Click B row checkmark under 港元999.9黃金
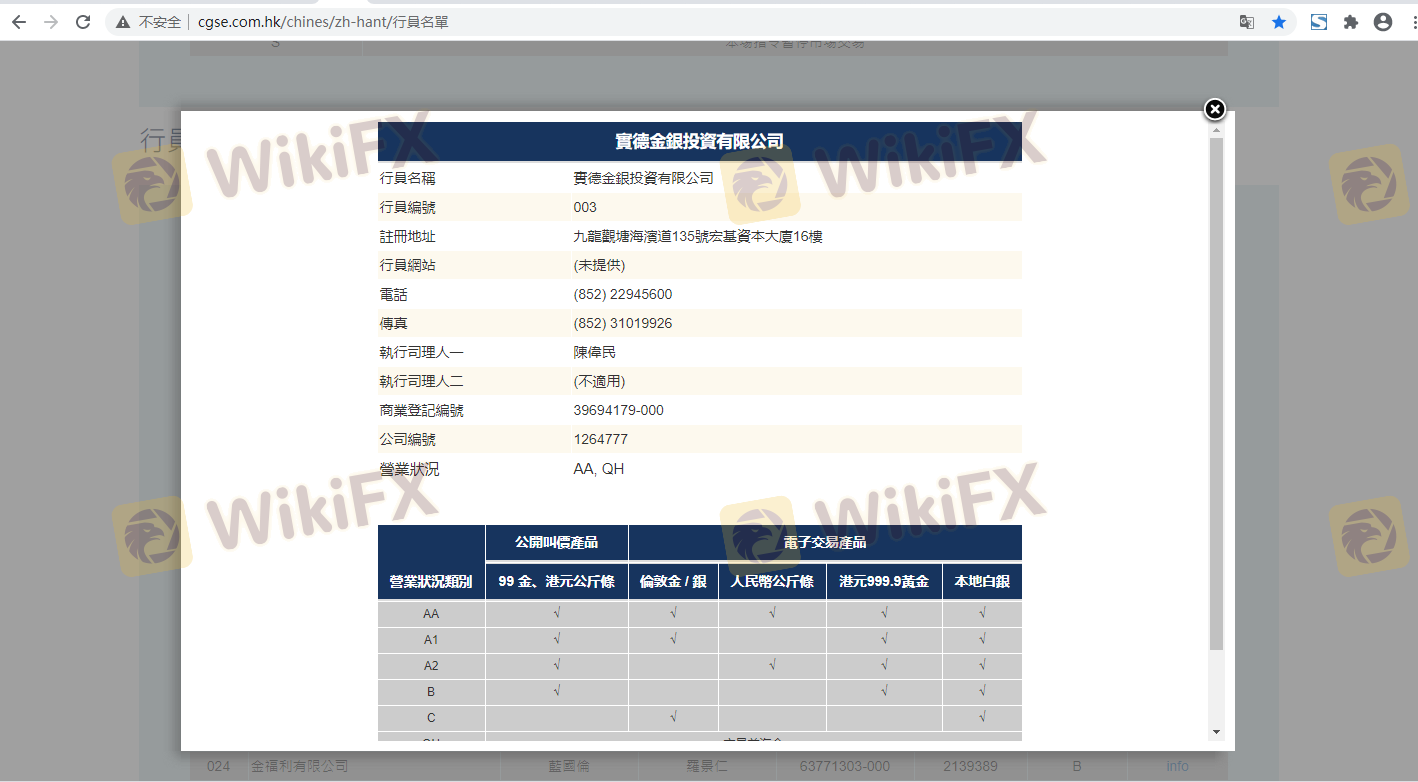This screenshot has width=1418, height=782. point(884,691)
